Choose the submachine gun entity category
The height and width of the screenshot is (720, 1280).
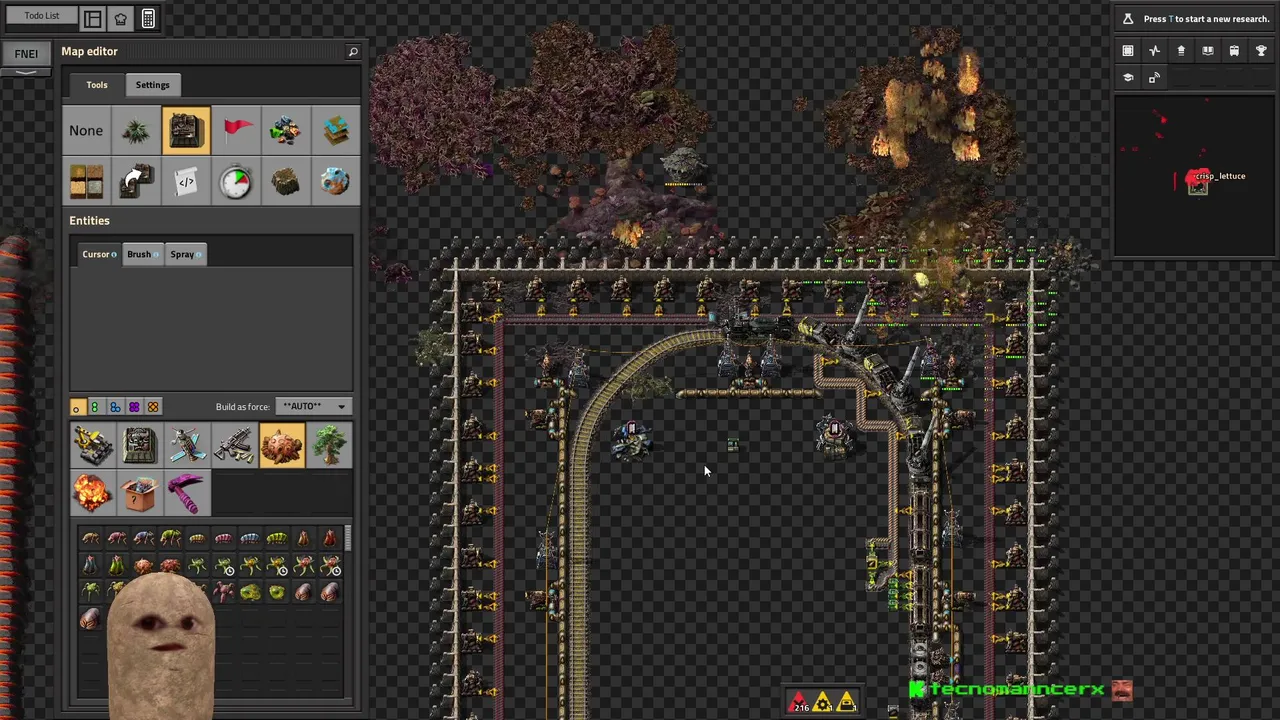coord(234,445)
